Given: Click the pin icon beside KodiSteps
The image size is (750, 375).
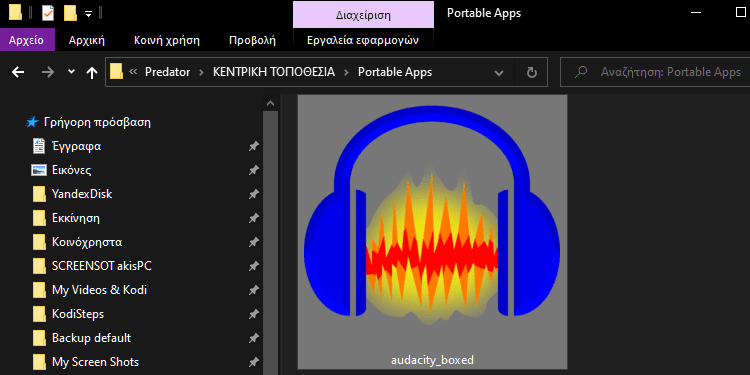Looking at the screenshot, I should pyautogui.click(x=254, y=314).
